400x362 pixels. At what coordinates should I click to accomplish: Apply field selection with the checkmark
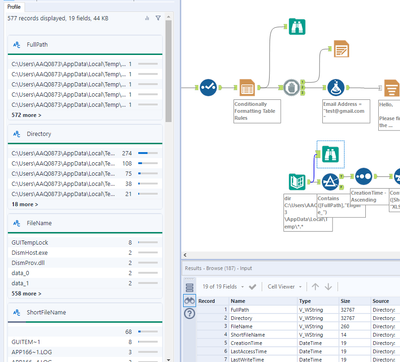coord(253,287)
